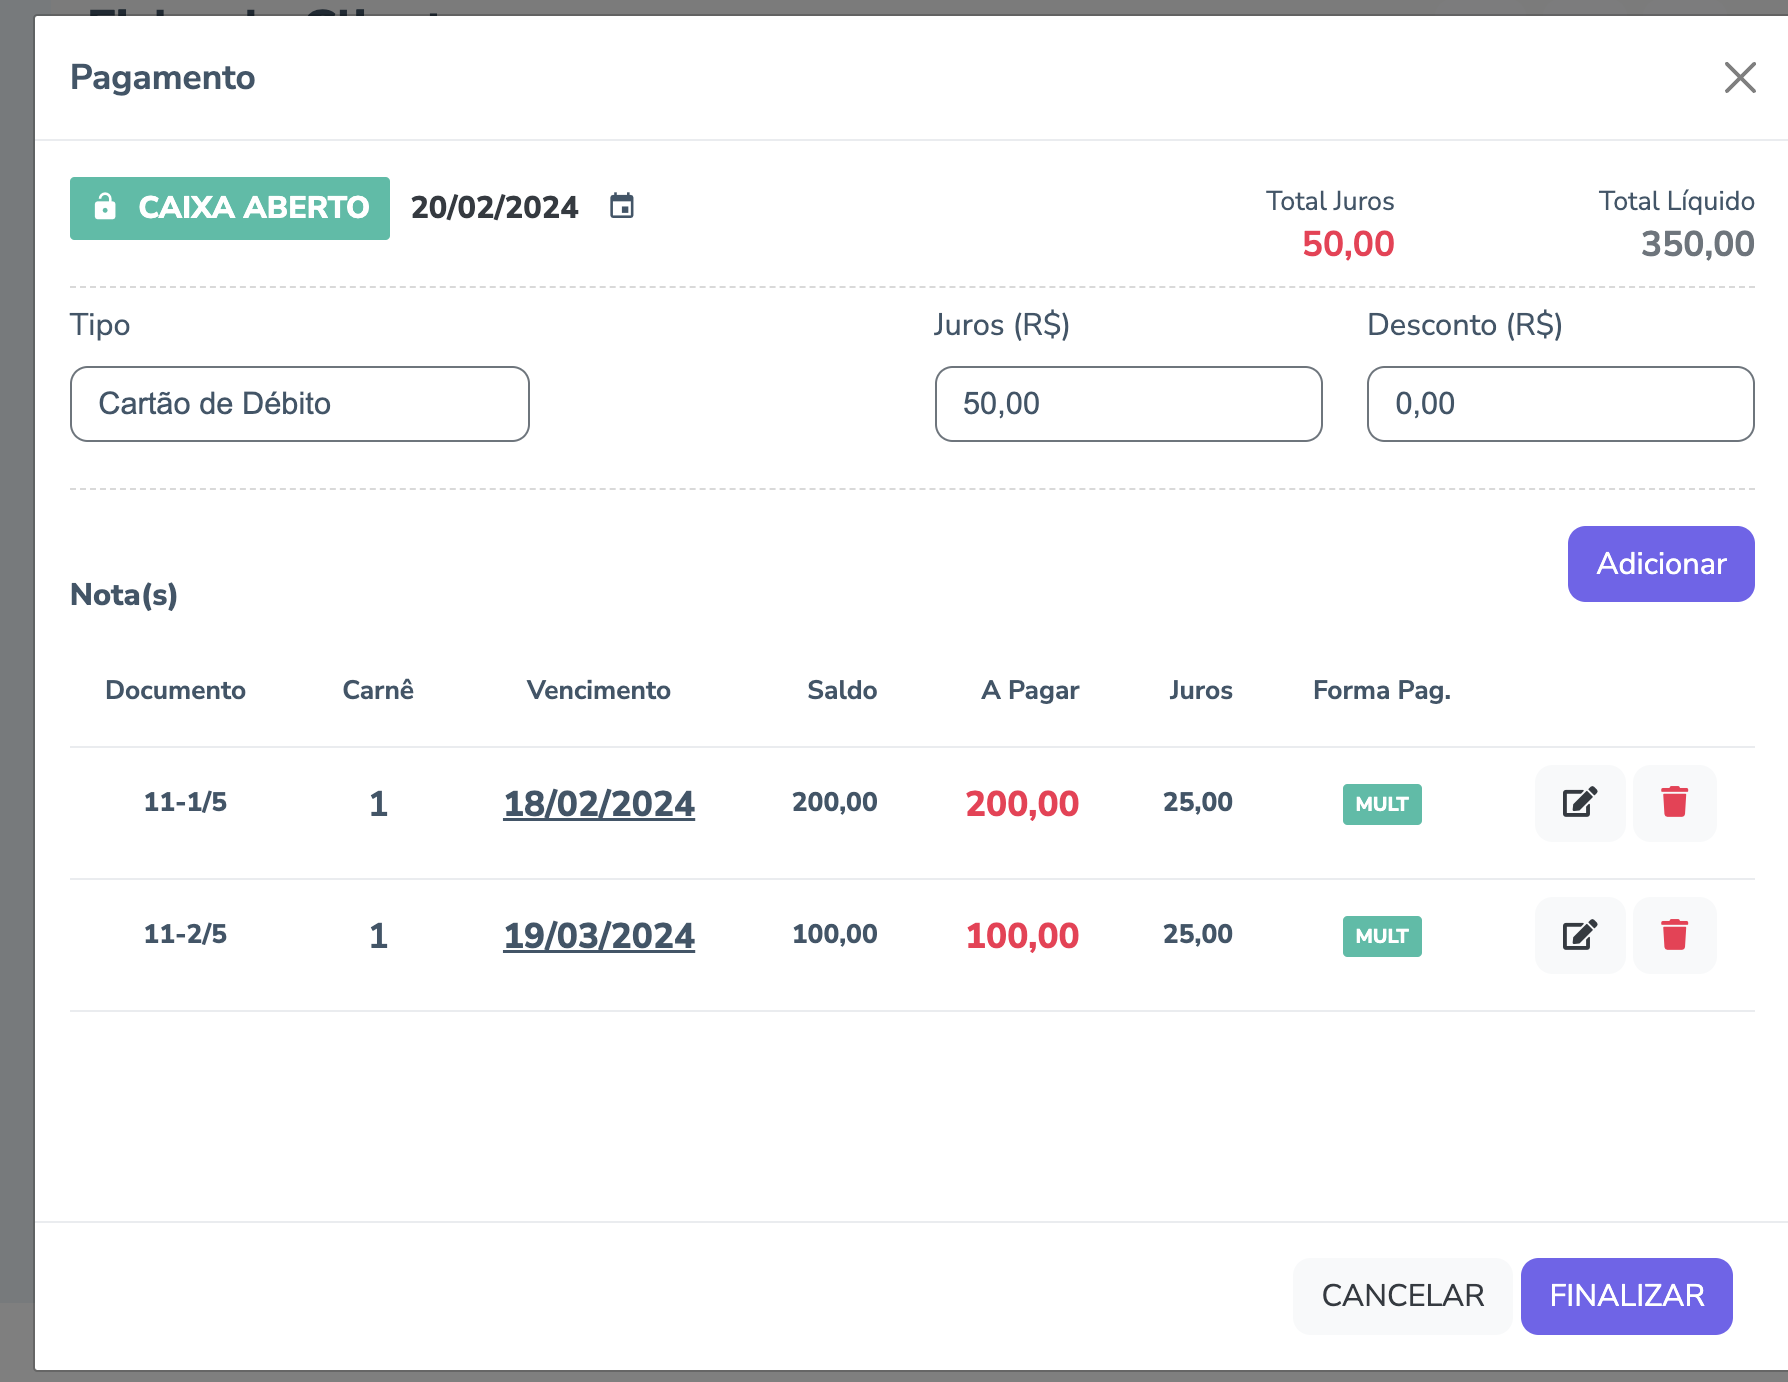Viewport: 1788px width, 1382px height.
Task: Close the Pagamento dialog with X
Action: [1740, 77]
